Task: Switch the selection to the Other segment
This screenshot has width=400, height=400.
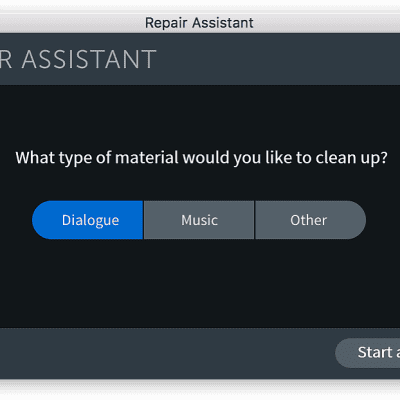Action: [x=310, y=220]
